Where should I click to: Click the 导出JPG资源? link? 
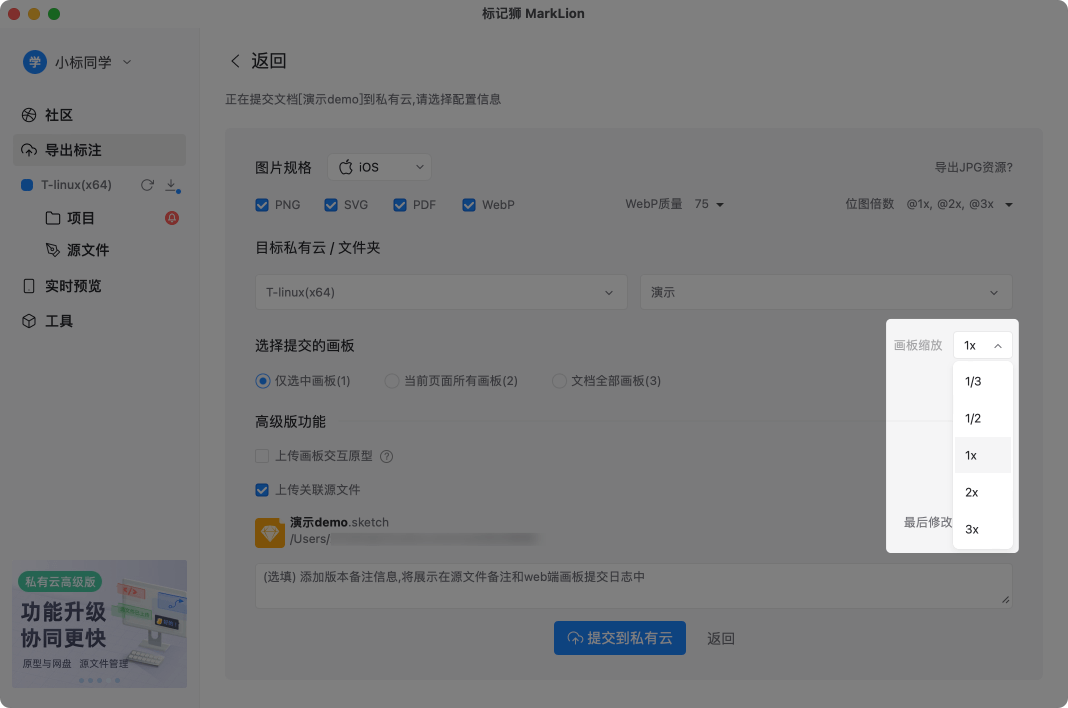coord(973,168)
